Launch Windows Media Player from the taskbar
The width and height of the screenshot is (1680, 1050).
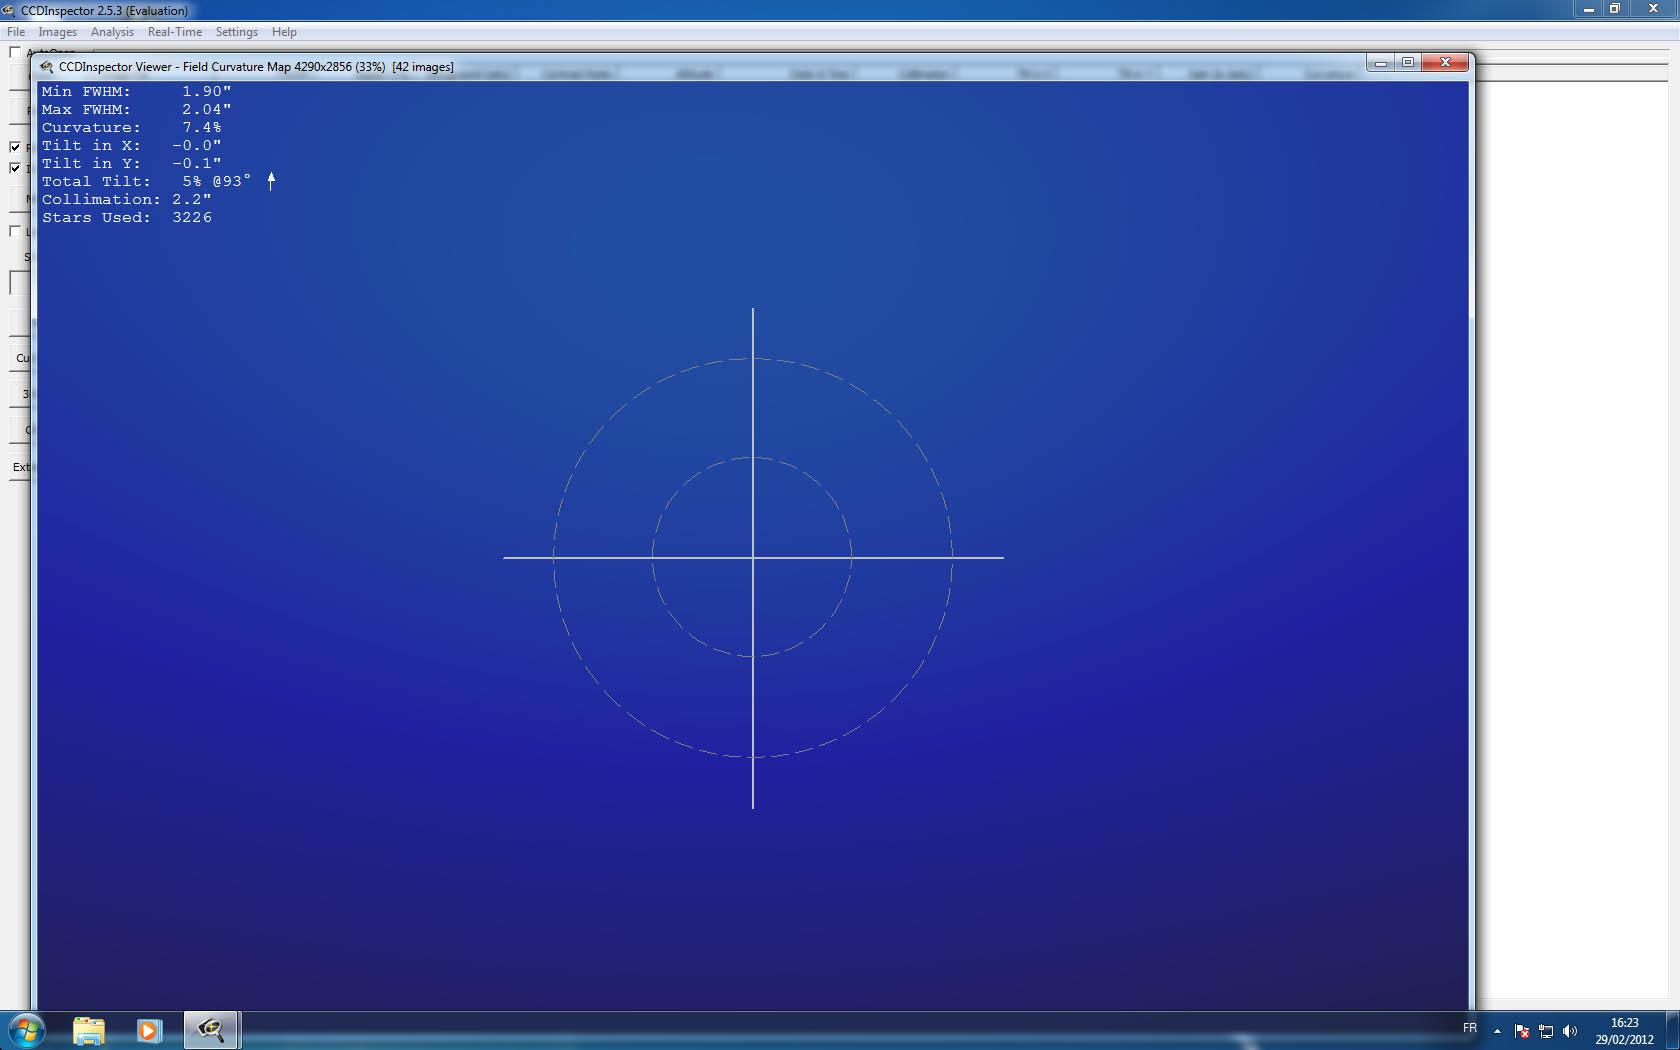[x=149, y=1030]
